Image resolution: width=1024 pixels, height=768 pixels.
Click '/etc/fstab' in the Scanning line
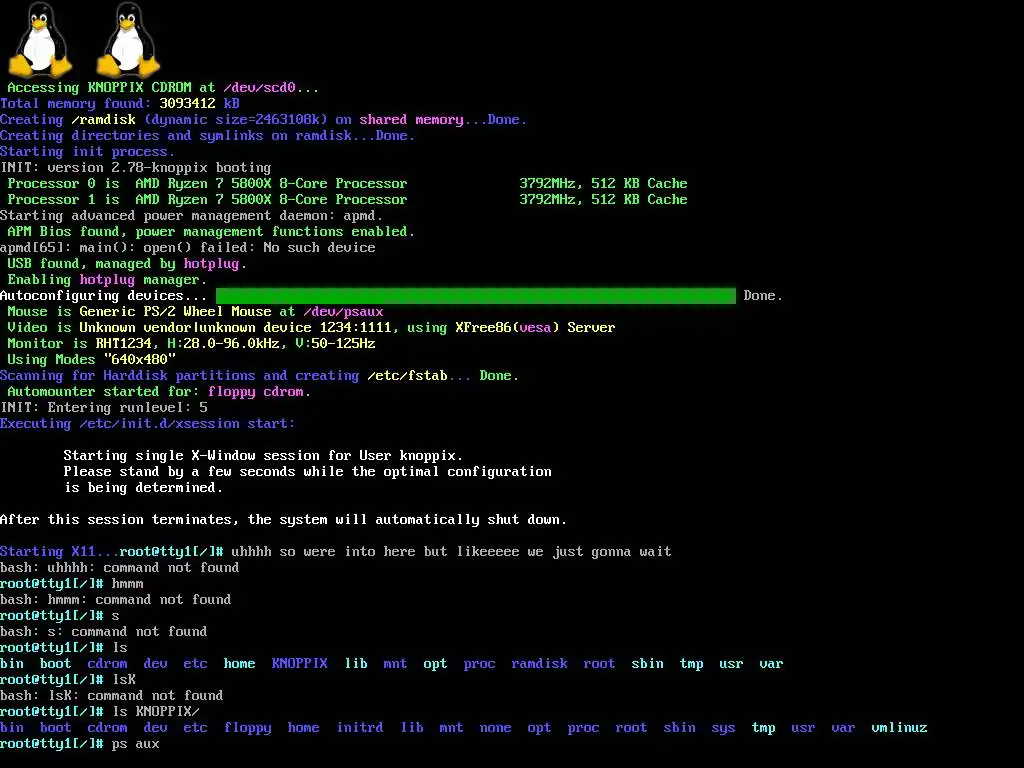407,376
